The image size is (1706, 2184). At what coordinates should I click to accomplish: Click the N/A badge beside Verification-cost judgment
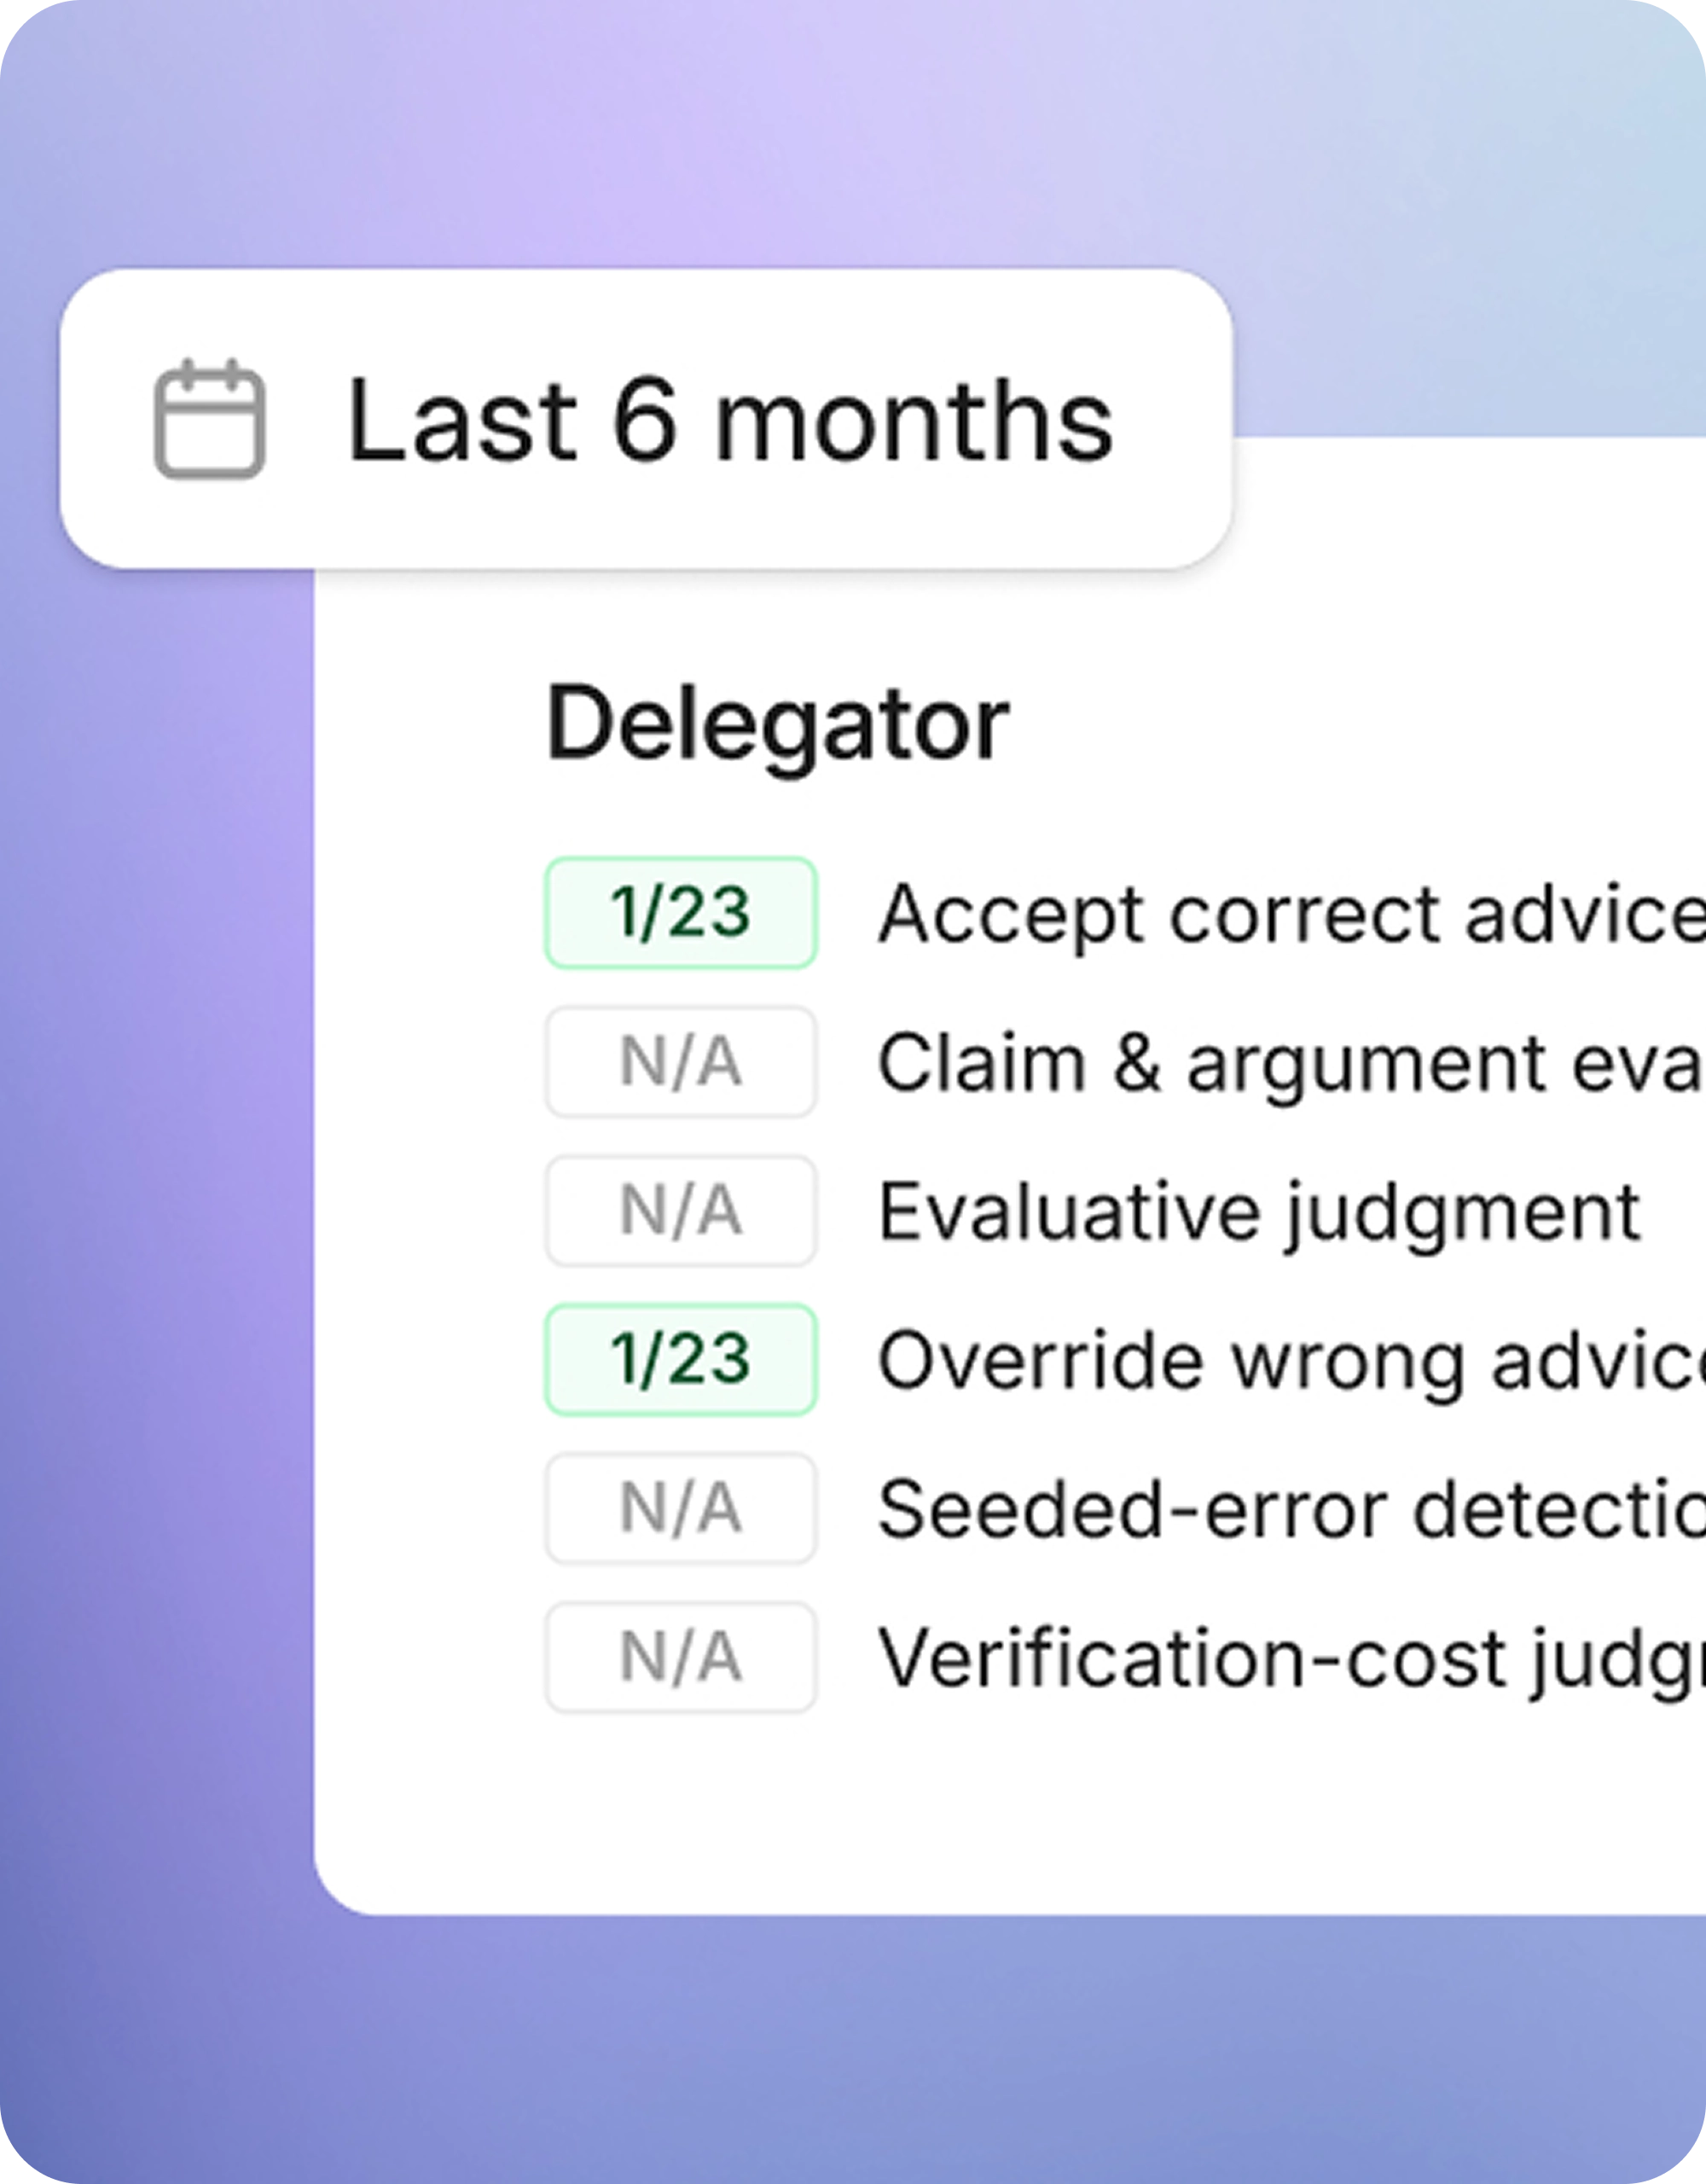click(681, 1657)
